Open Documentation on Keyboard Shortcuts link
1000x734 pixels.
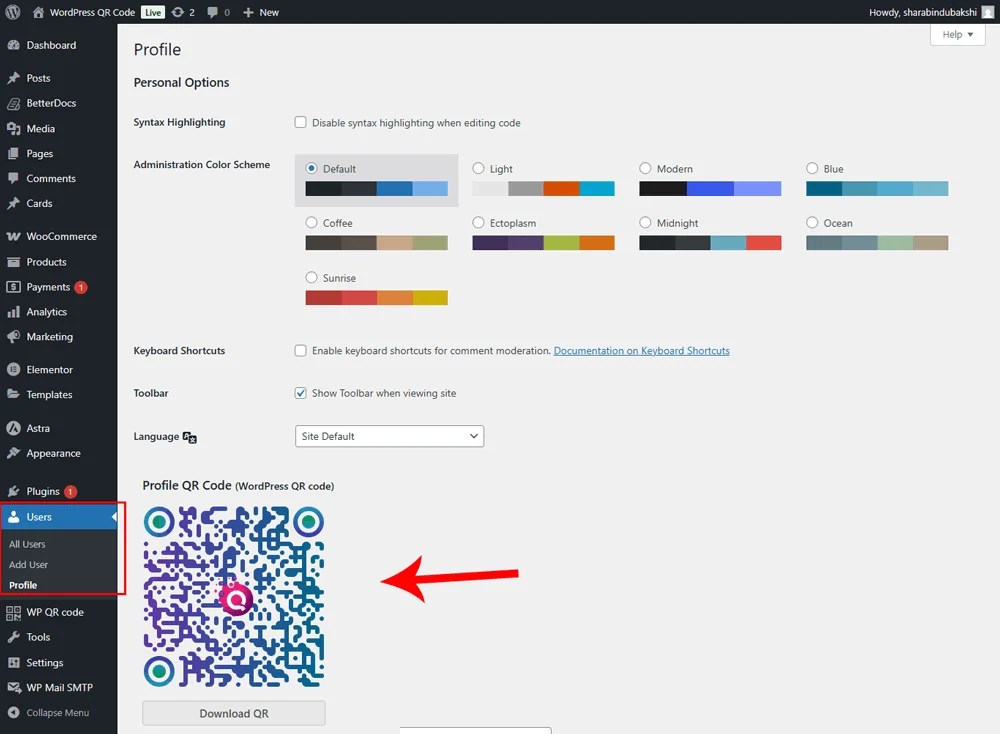[642, 351]
